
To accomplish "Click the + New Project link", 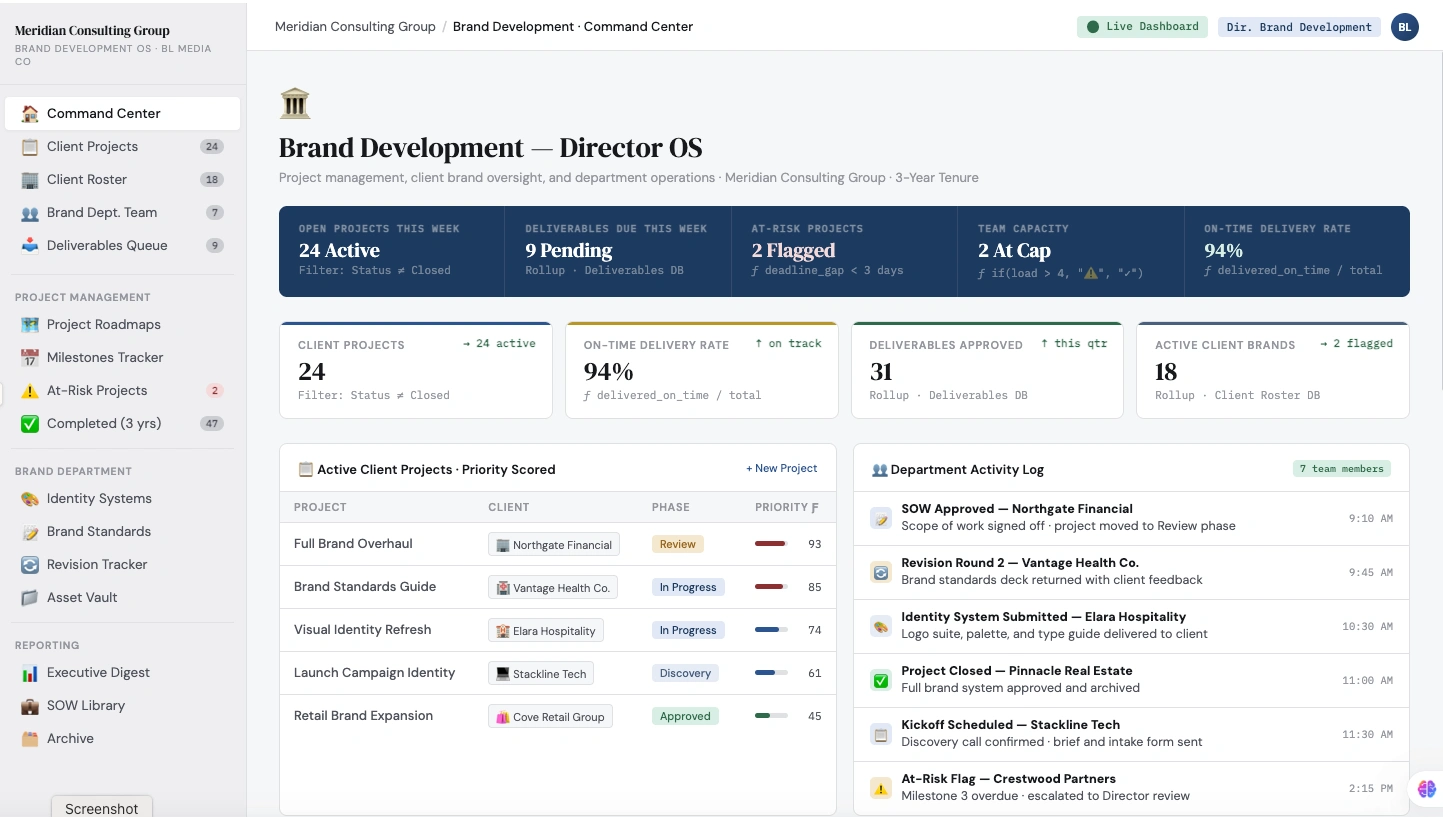I will pos(781,468).
